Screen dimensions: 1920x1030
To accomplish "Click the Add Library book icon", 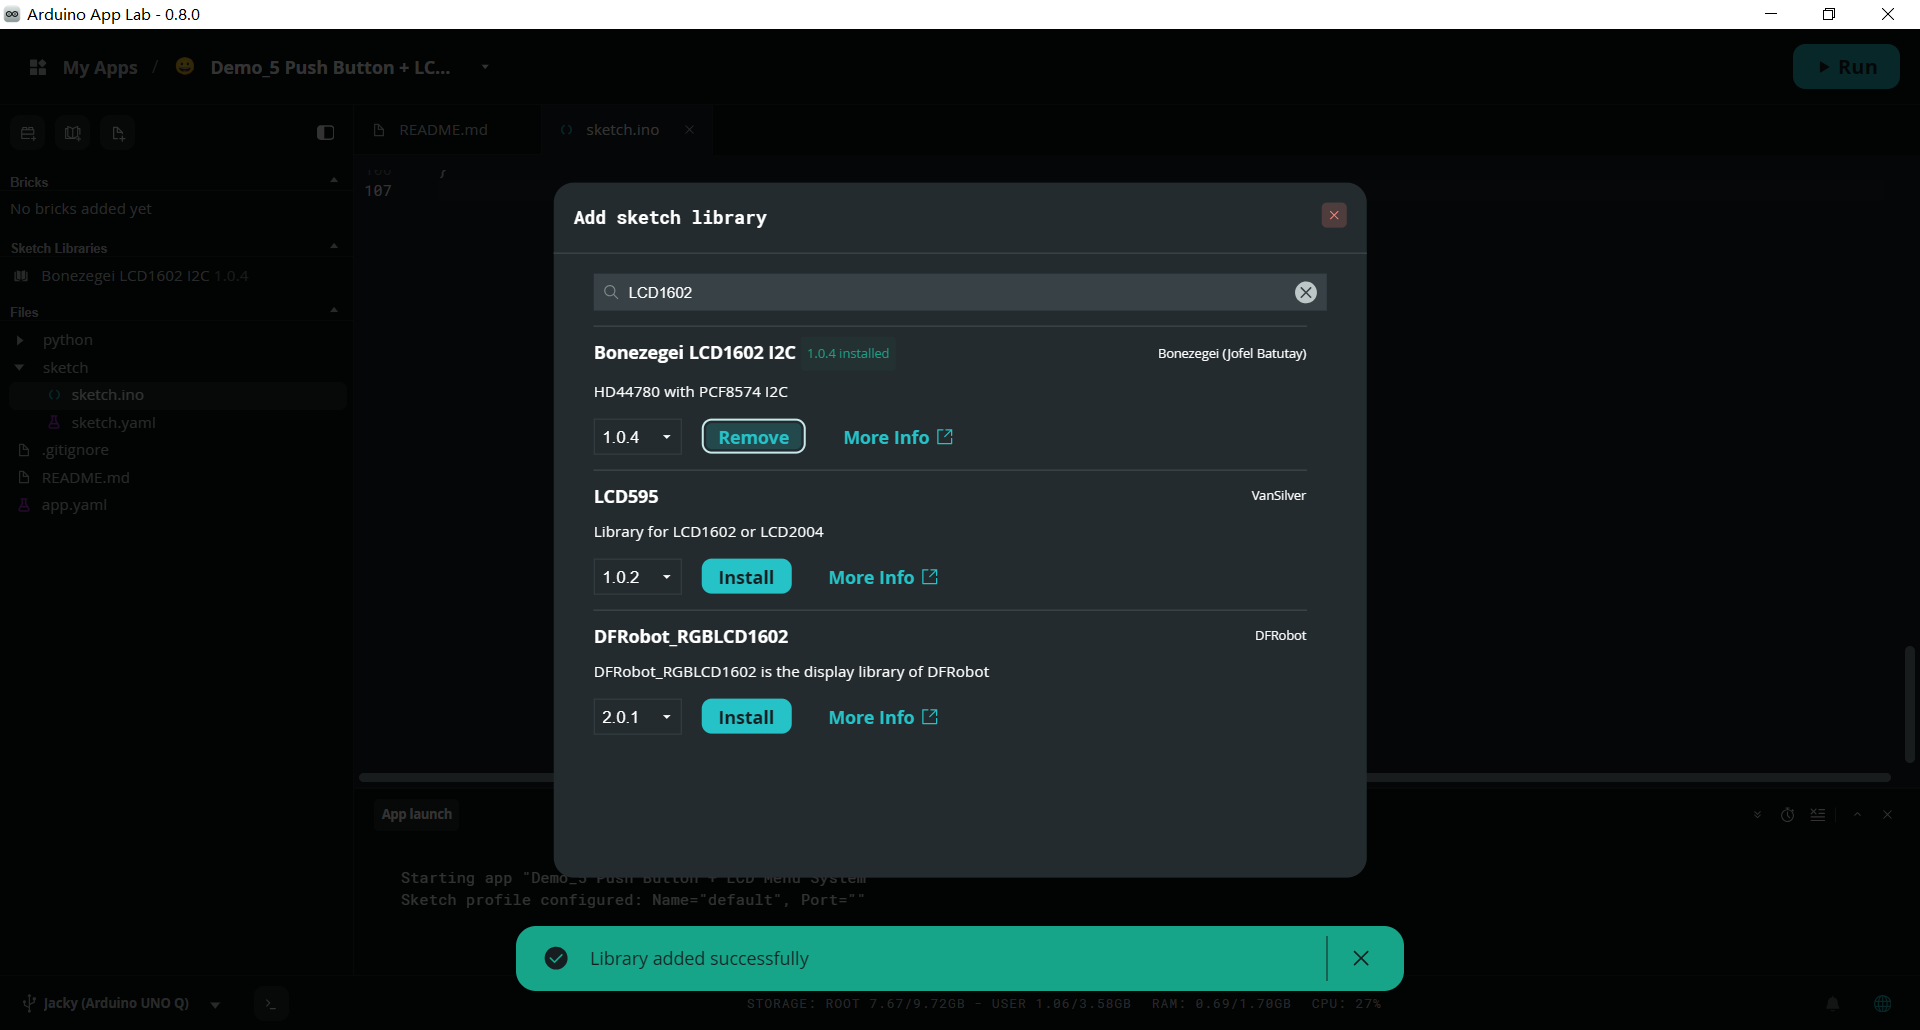I will pyautogui.click(x=73, y=133).
